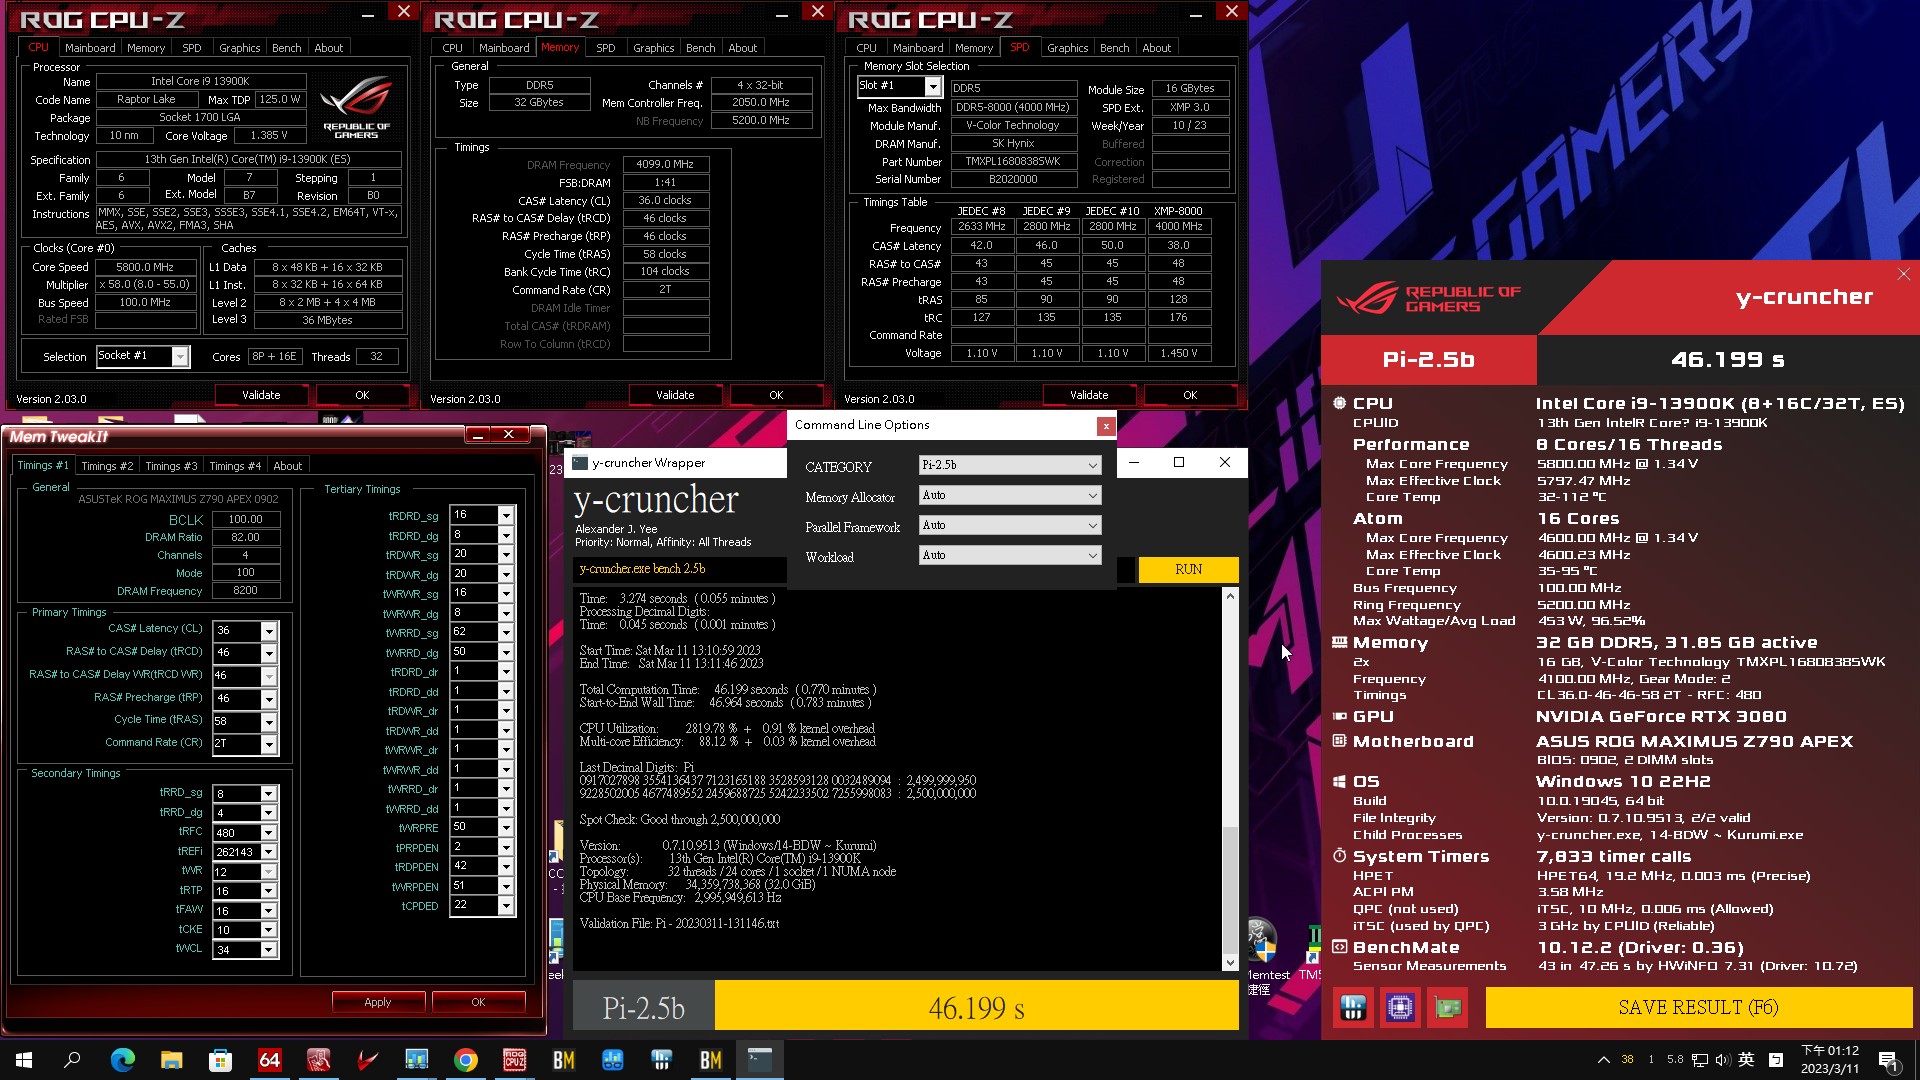The image size is (1920, 1080).
Task: Switch to AIDA64 taskbar icon
Action: [x=269, y=1060]
